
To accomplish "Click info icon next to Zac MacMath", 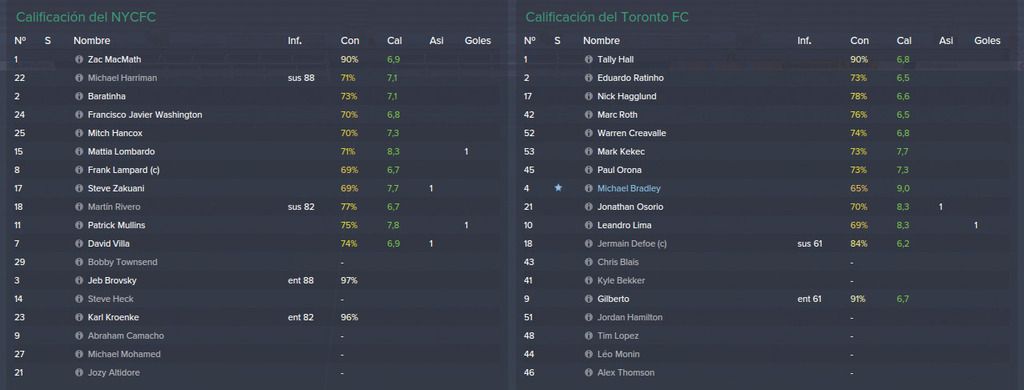I will pos(79,59).
